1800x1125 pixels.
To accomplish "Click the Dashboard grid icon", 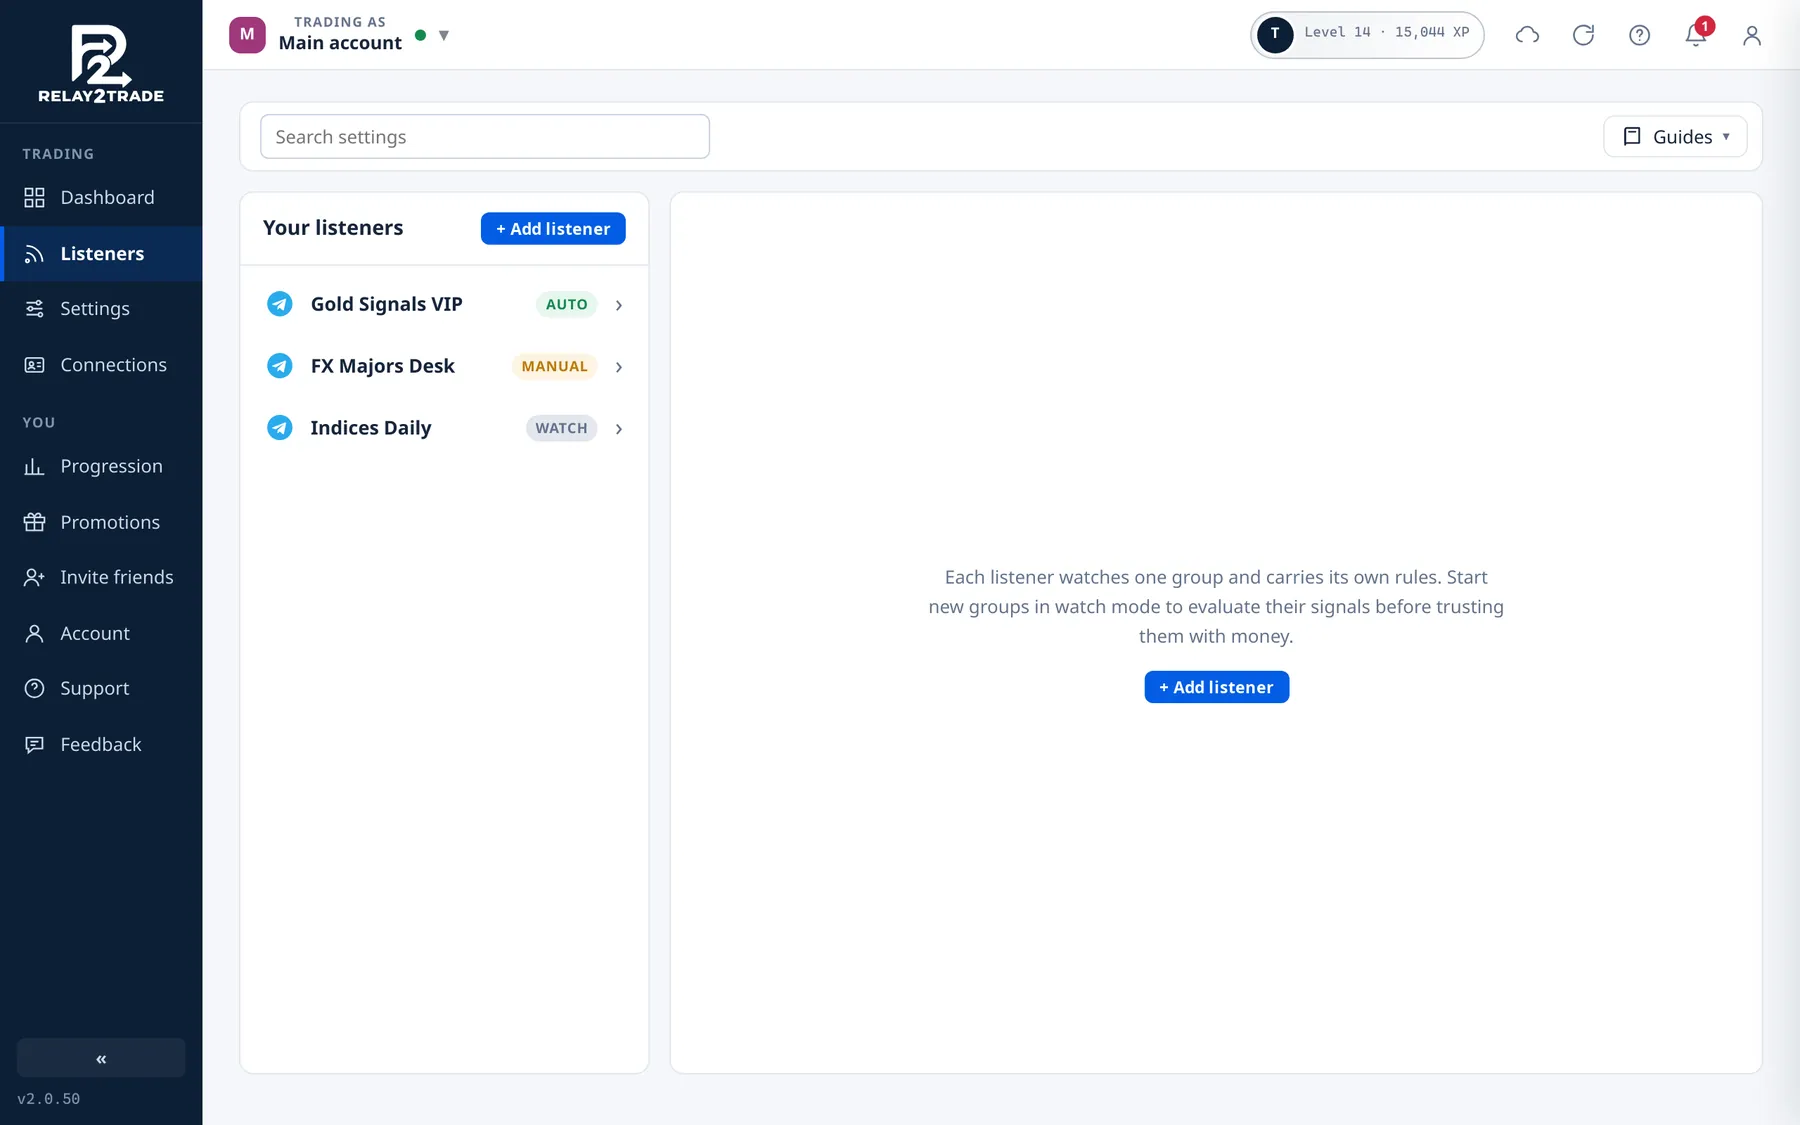I will point(34,198).
